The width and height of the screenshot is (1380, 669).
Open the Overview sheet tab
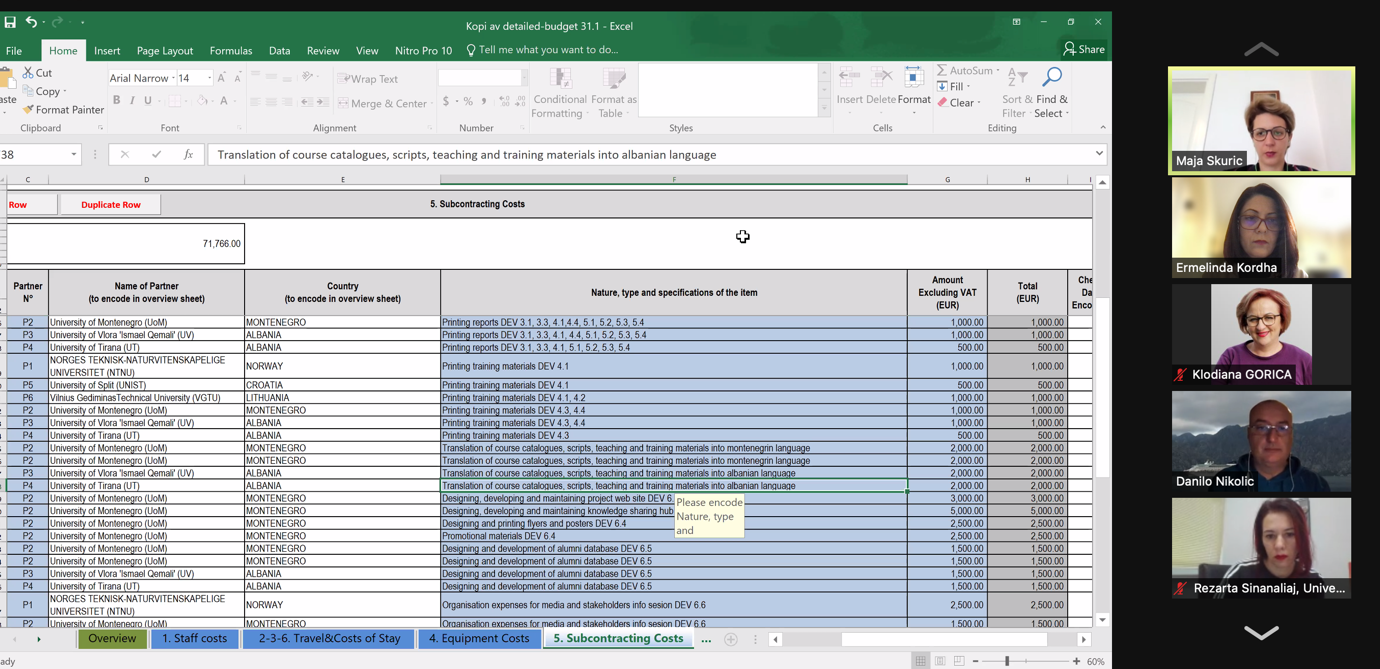[112, 639]
